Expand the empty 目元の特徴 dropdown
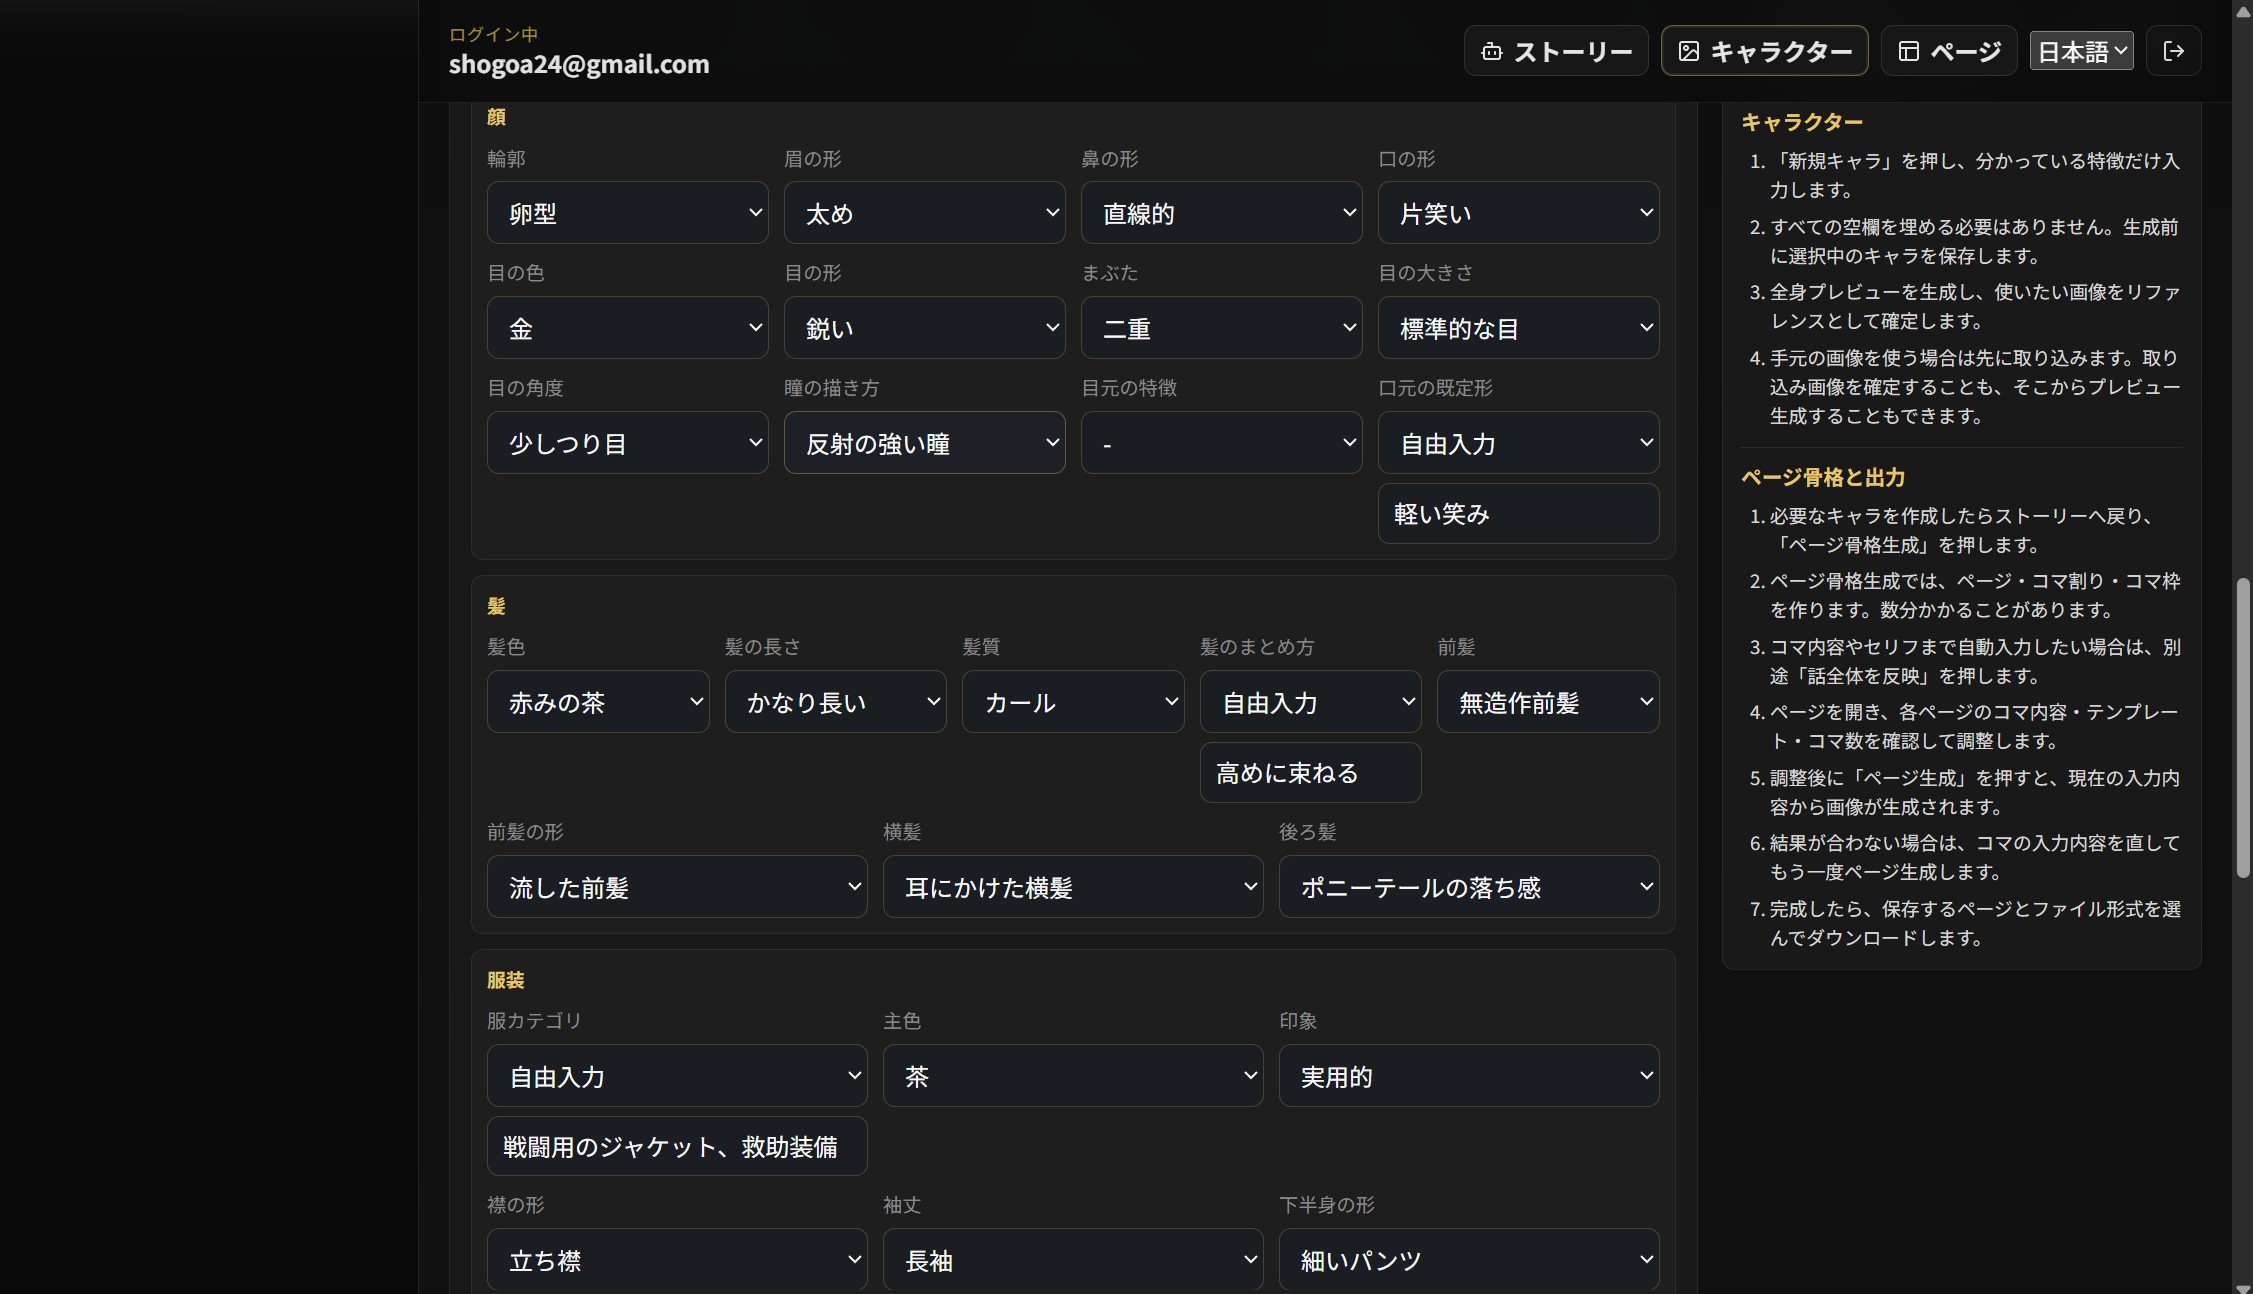This screenshot has height=1294, width=2253. coord(1221,443)
